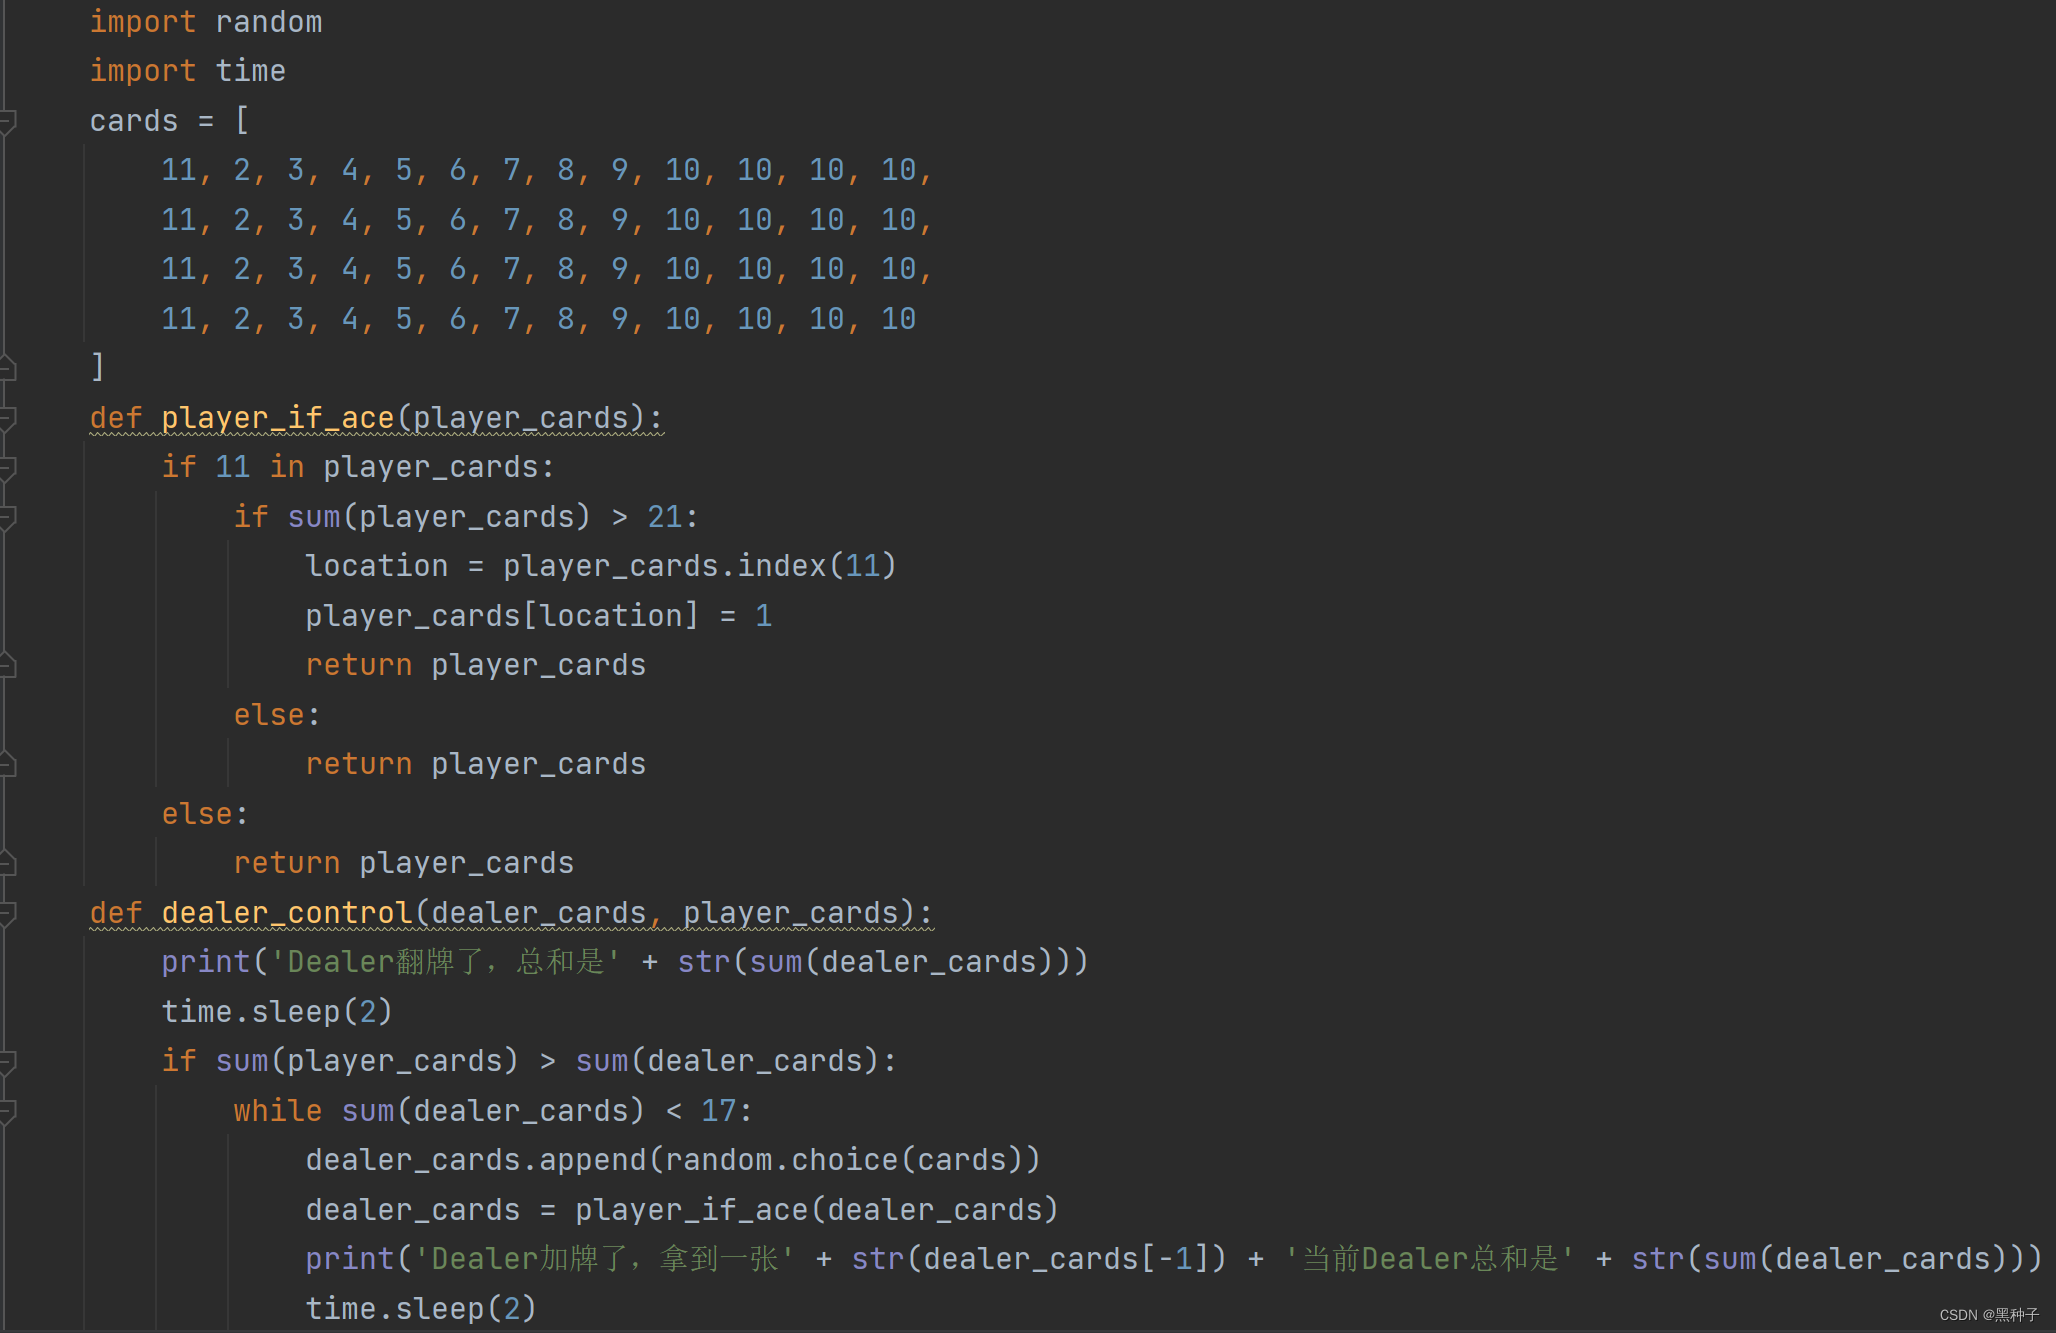Viewport: 2056px width, 1333px height.
Task: Place cursor on 'import random' line
Action: (206, 22)
